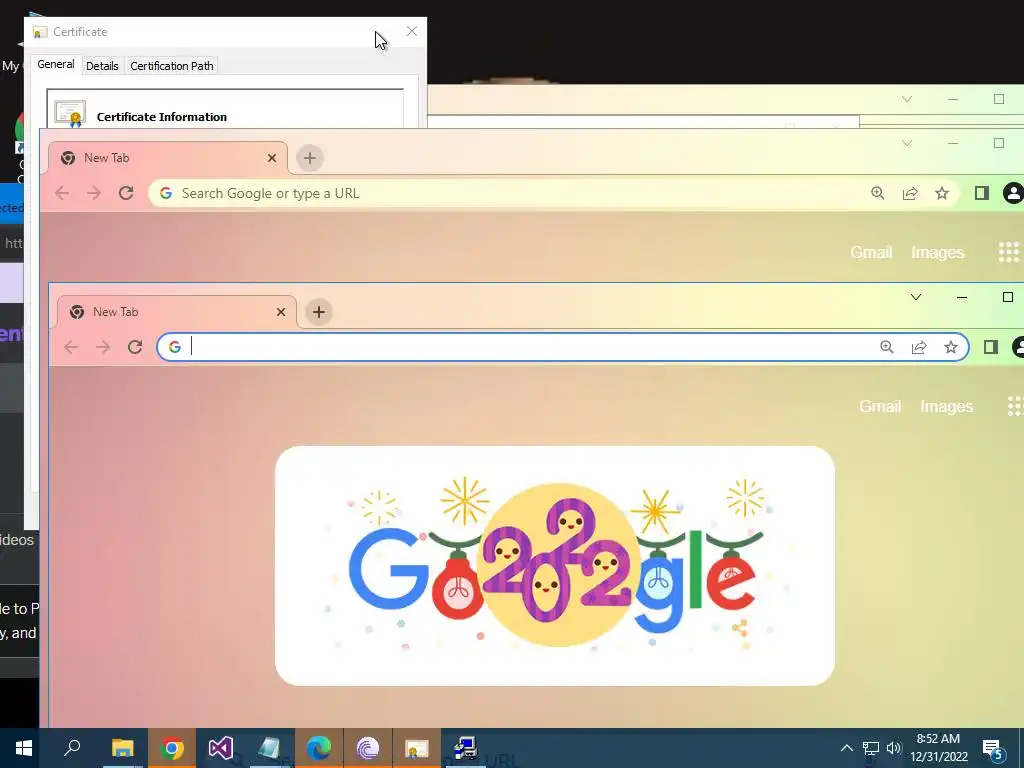Go forward in middle Chrome window
1024x768 pixels.
coord(93,193)
